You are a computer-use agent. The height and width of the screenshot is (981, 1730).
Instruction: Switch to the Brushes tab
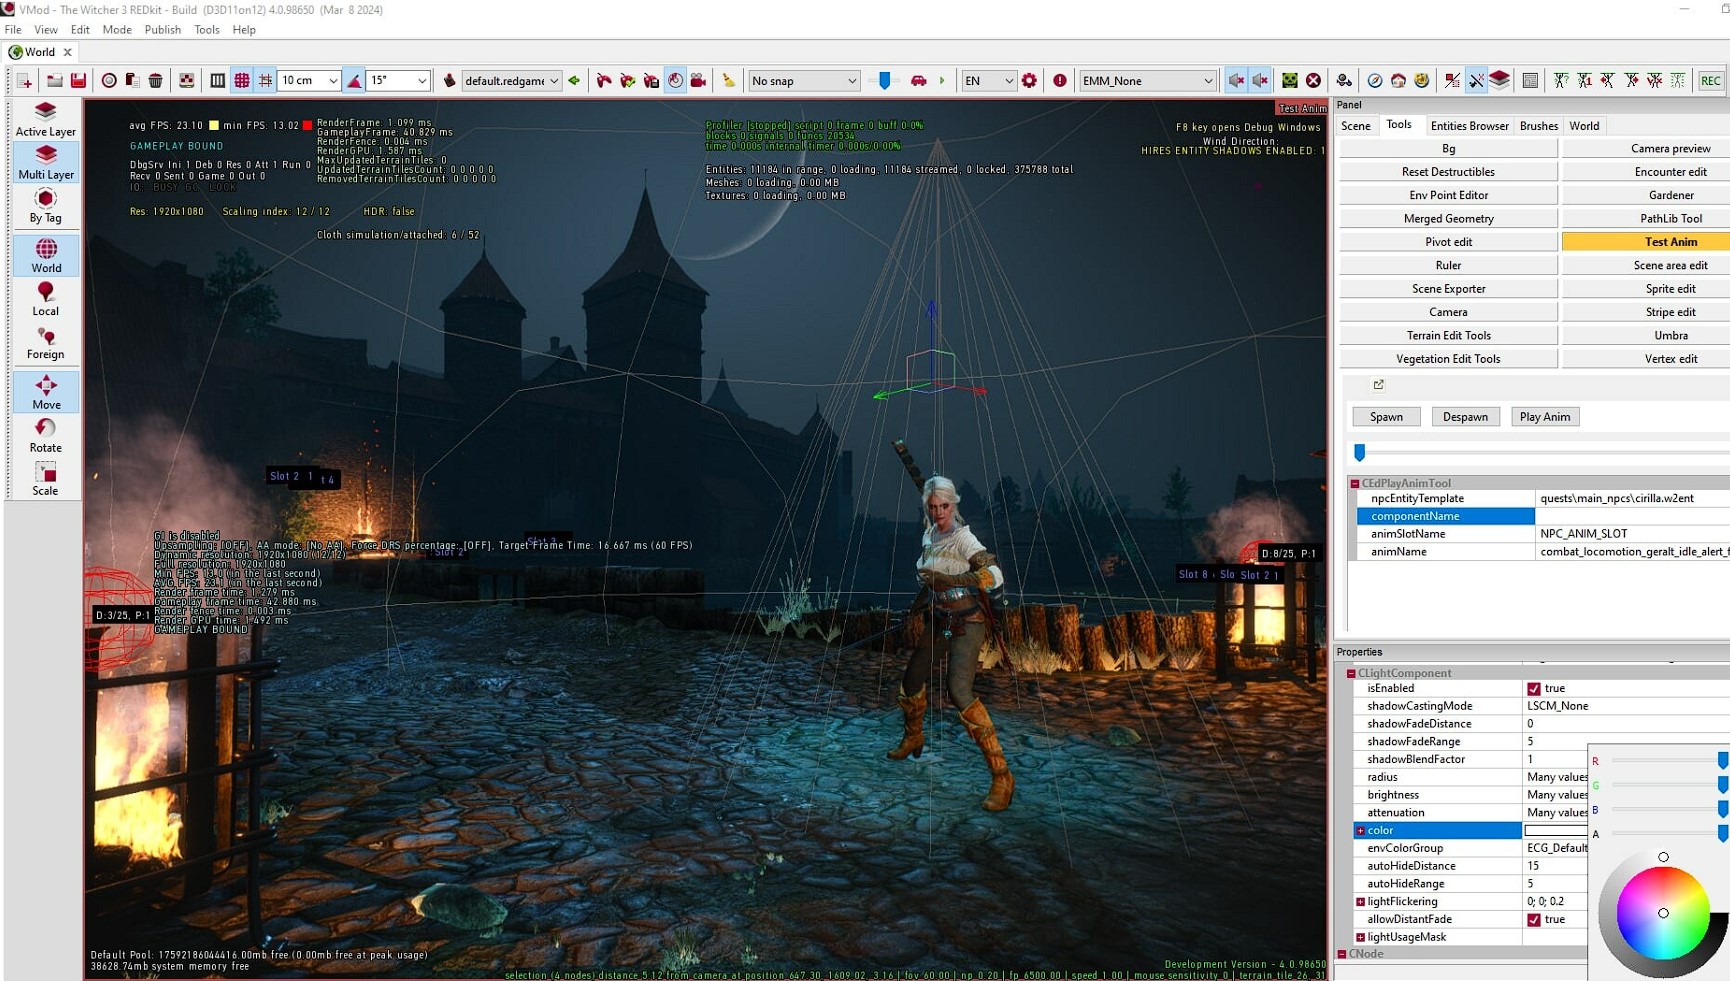1539,126
